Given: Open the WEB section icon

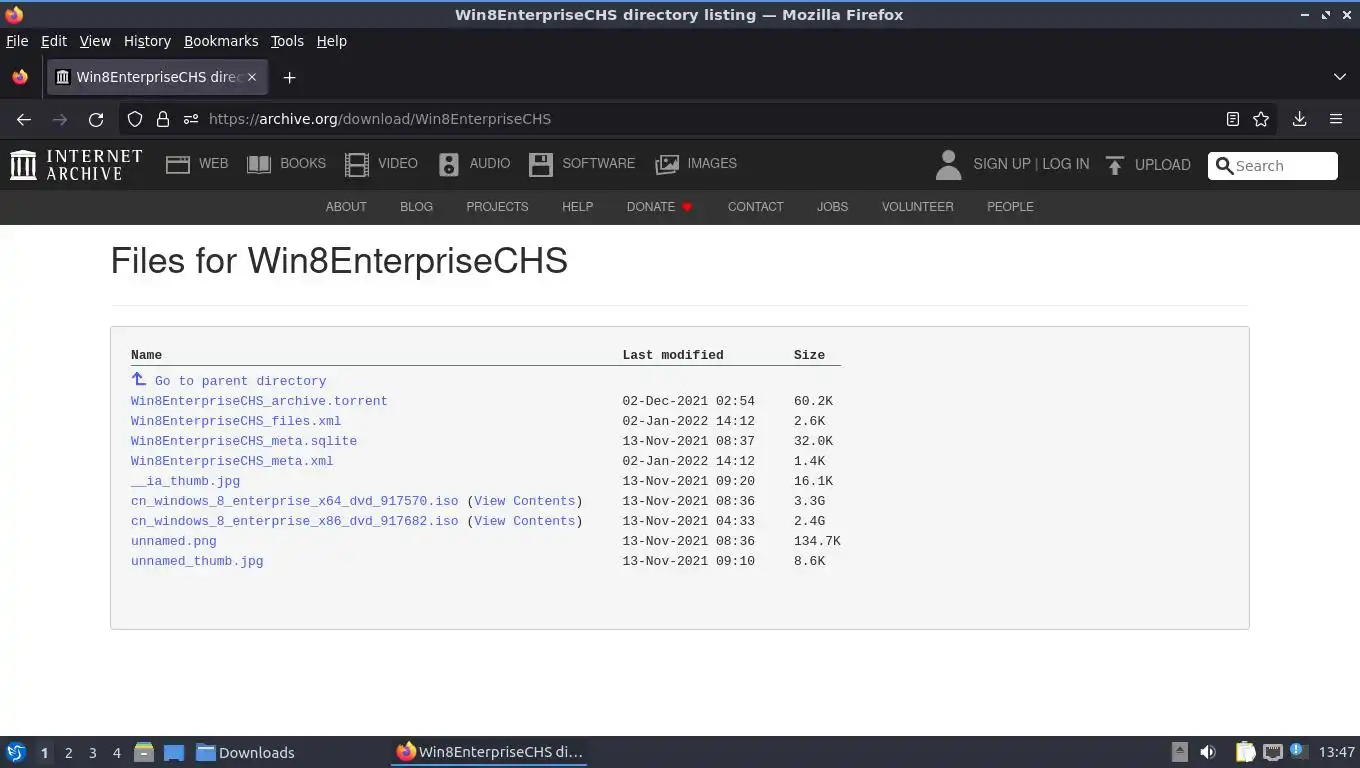Looking at the screenshot, I should [178, 164].
